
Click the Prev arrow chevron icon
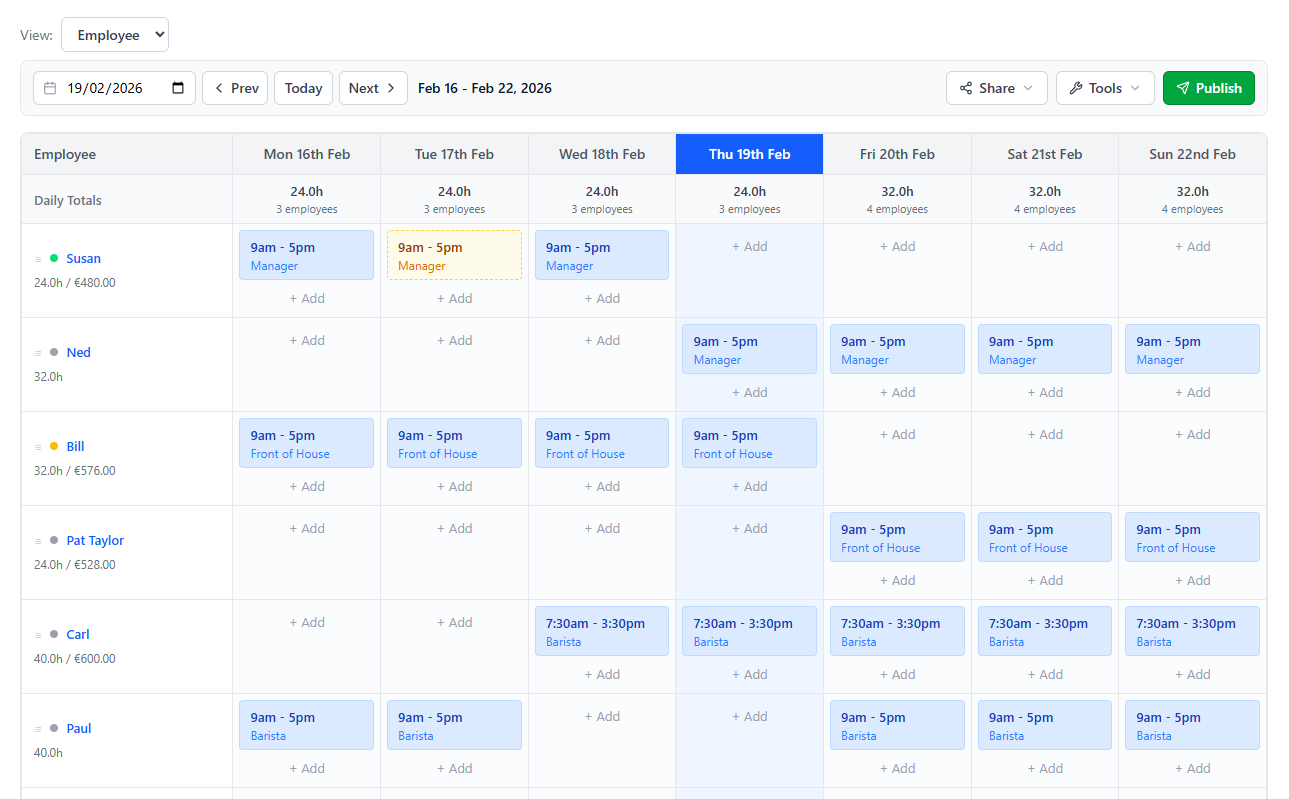tap(219, 88)
